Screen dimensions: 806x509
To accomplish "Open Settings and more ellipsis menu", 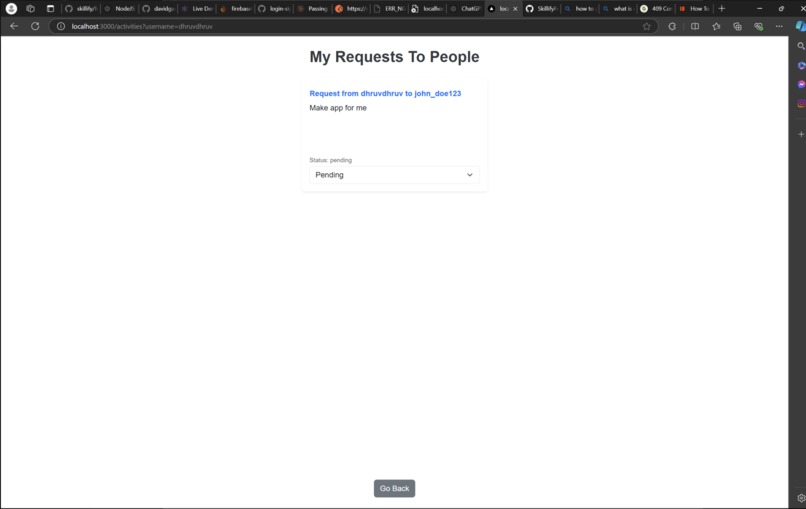I will pyautogui.click(x=779, y=26).
